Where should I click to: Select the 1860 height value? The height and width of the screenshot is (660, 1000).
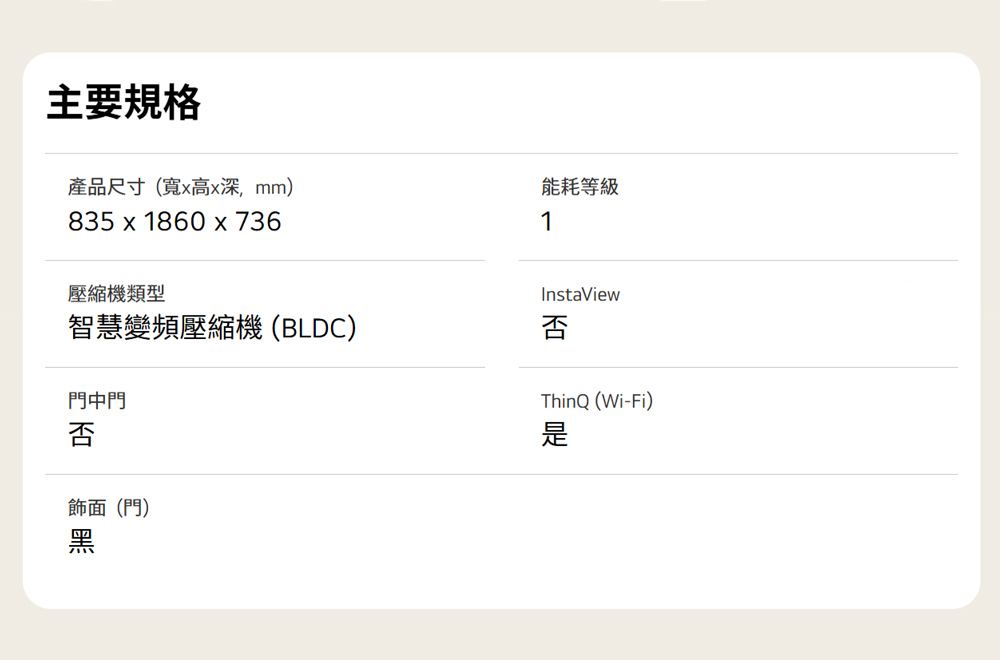click(175, 222)
